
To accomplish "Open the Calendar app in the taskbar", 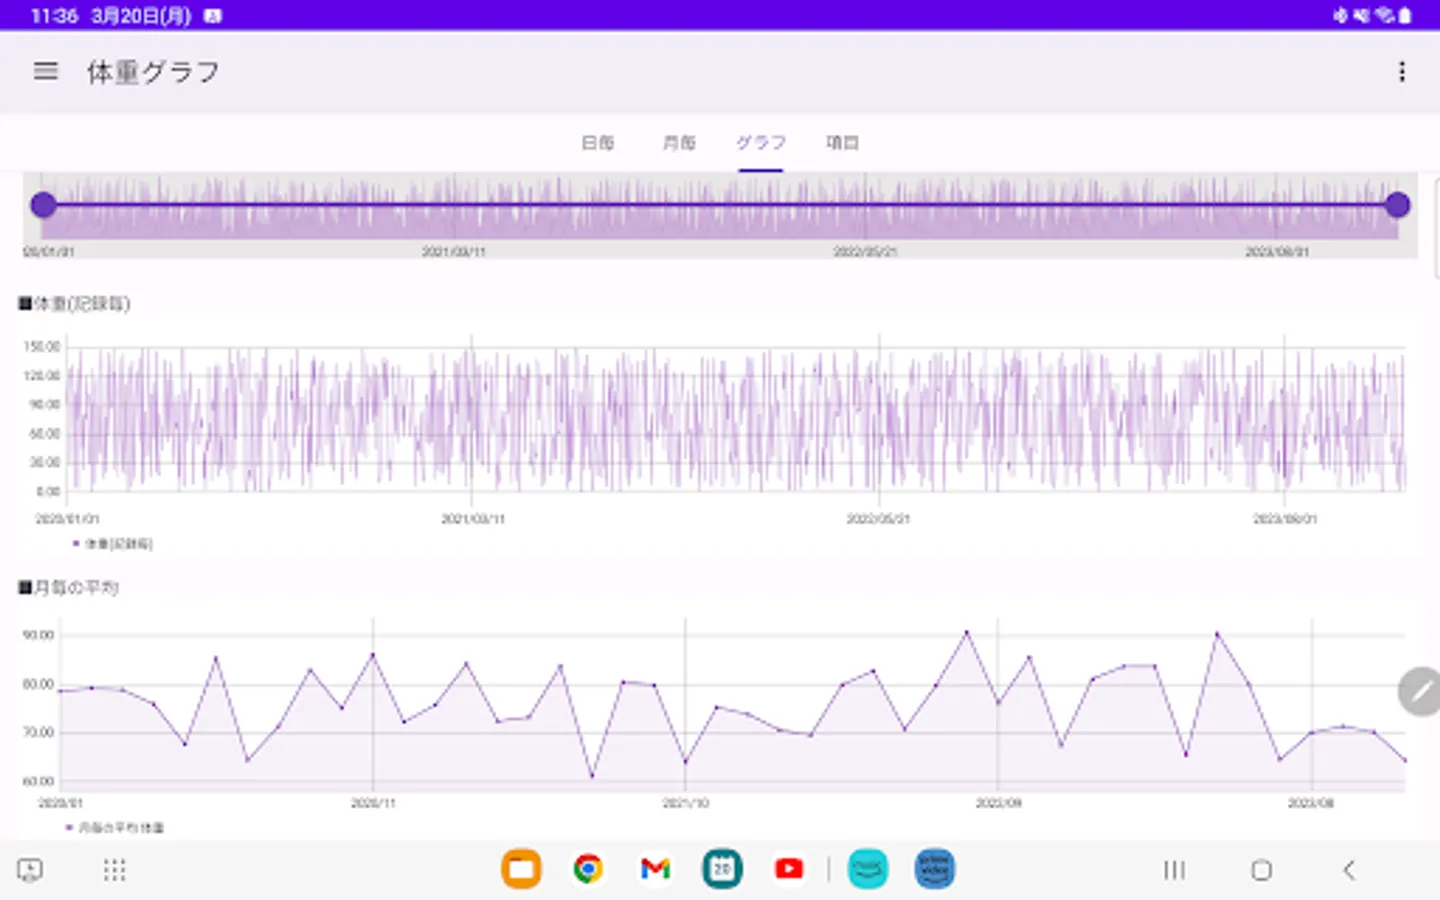I will pyautogui.click(x=722, y=869).
